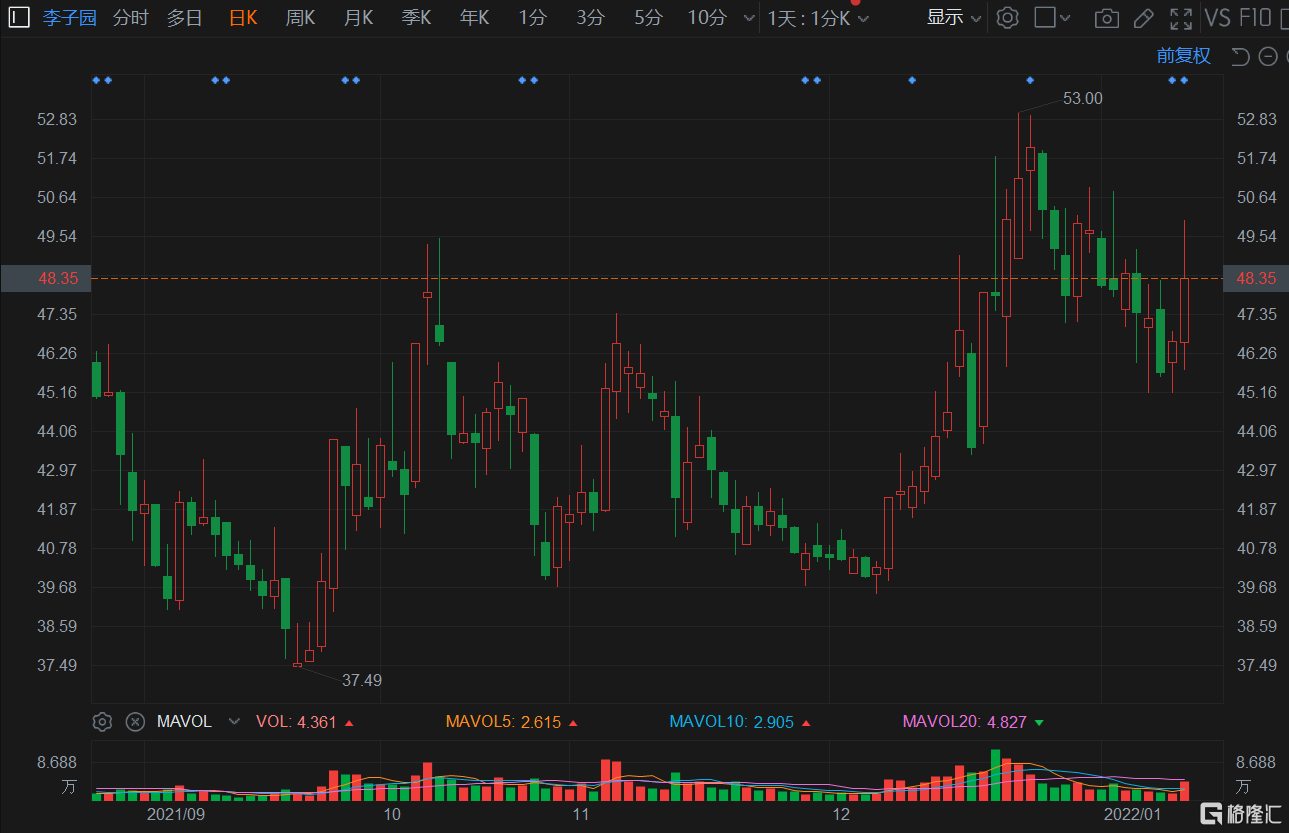The image size is (1289, 833).
Task: Open chart settings gear in top toolbar
Action: point(1008,17)
